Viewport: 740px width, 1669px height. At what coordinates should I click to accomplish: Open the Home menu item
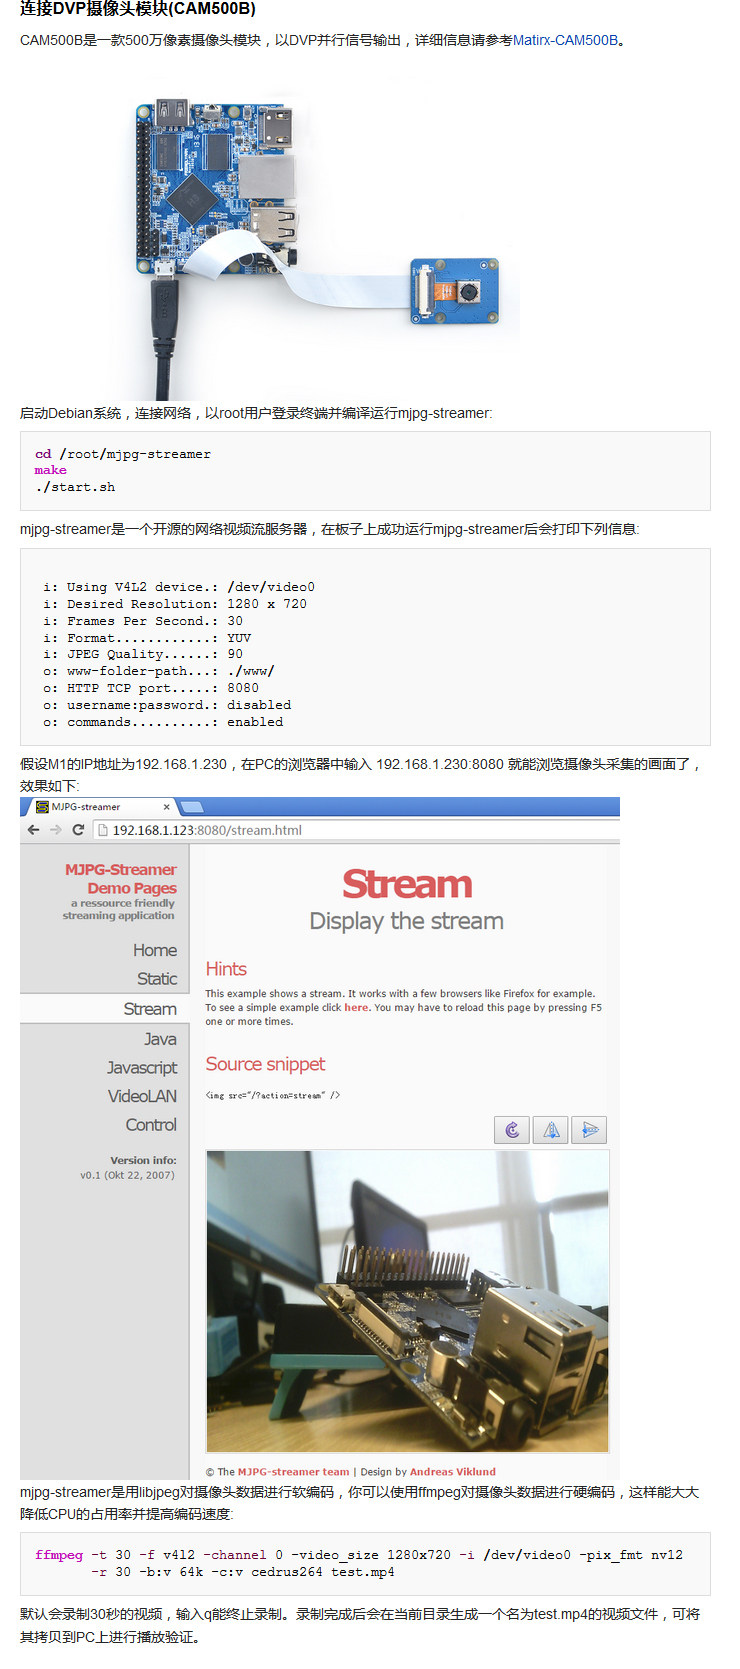click(x=155, y=950)
